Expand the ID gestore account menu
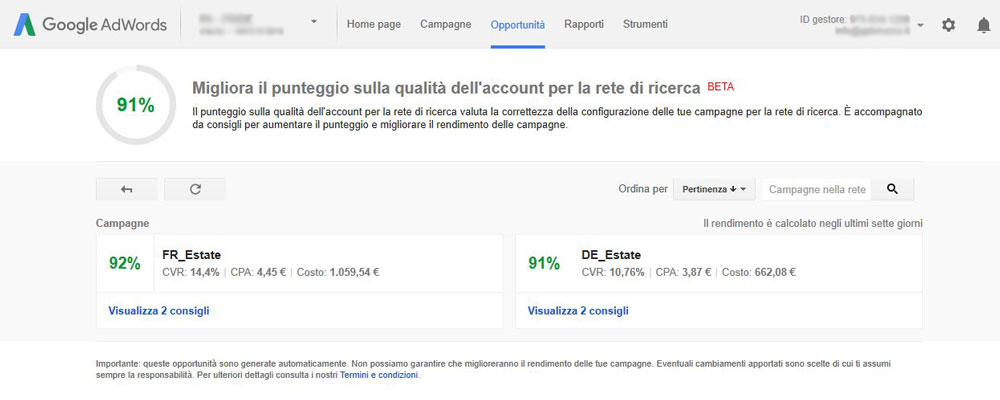 click(920, 26)
